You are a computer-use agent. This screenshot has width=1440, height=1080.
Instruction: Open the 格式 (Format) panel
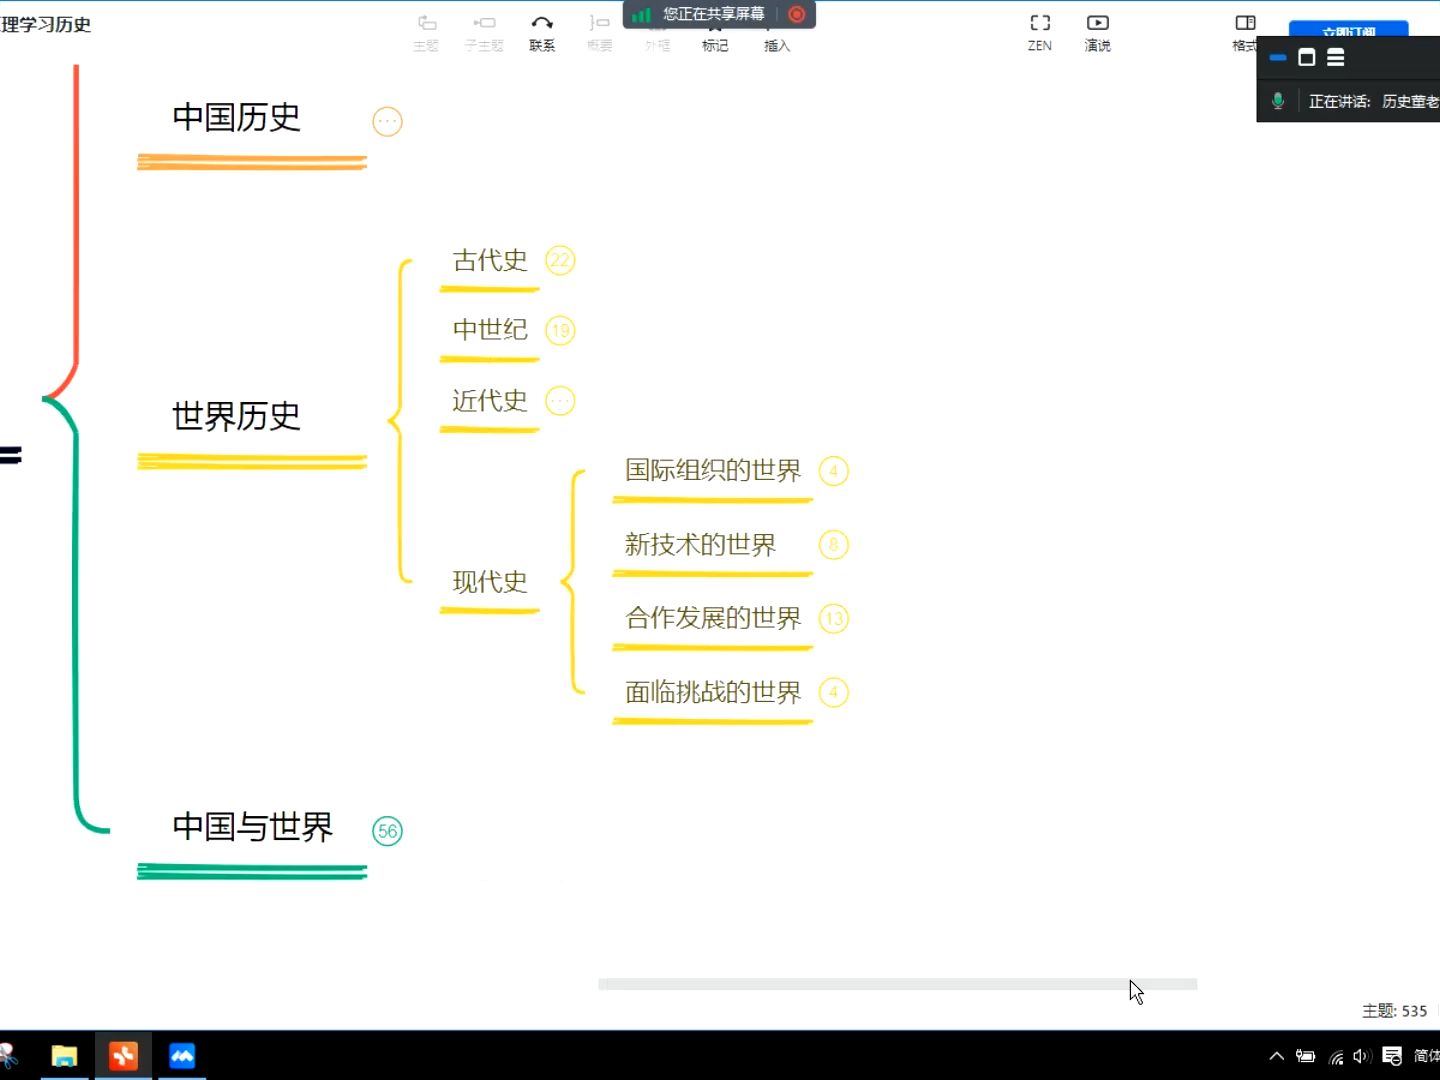pos(1245,33)
